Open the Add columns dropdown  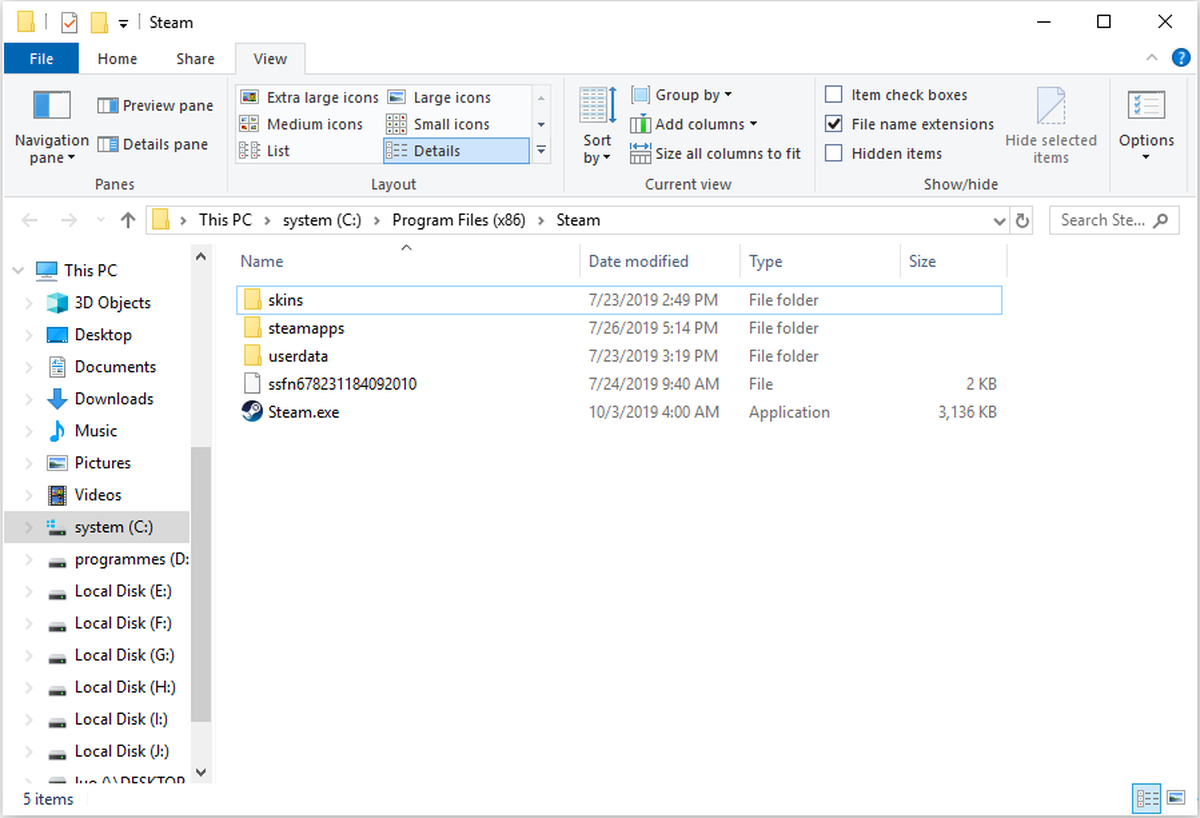(693, 124)
